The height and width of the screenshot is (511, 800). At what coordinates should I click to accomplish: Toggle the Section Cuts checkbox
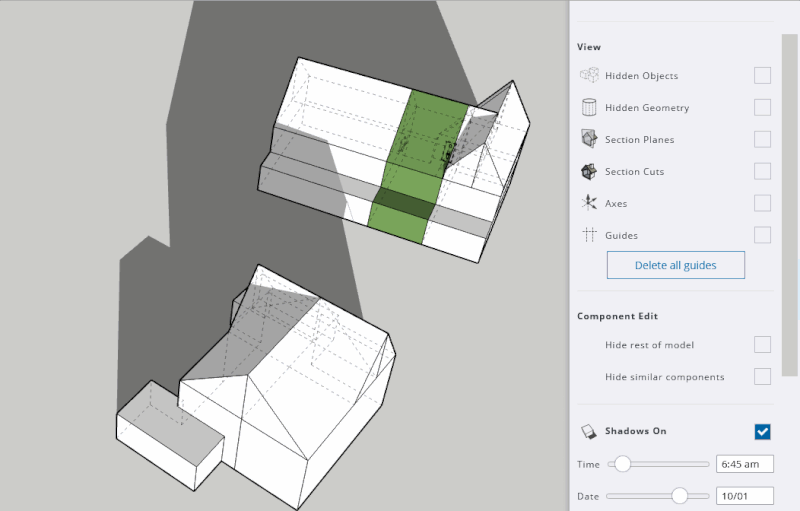click(x=762, y=171)
